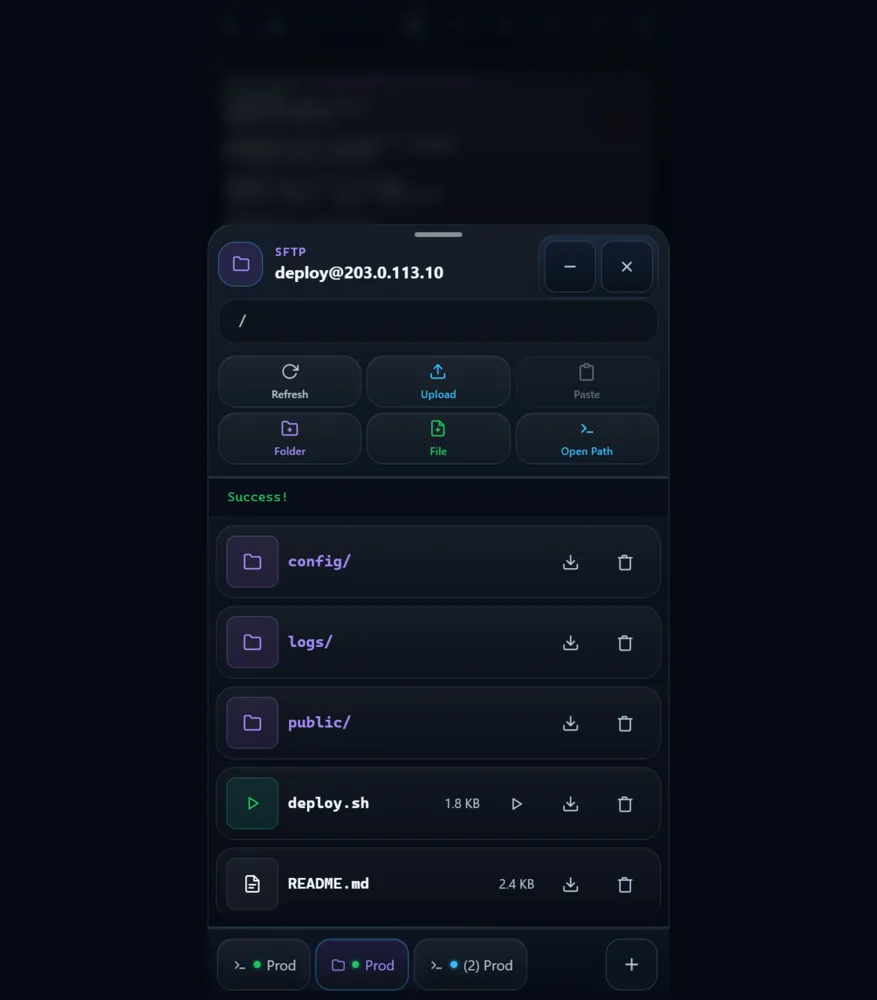The height and width of the screenshot is (1000, 877).
Task: Create a new Folder
Action: pos(290,438)
